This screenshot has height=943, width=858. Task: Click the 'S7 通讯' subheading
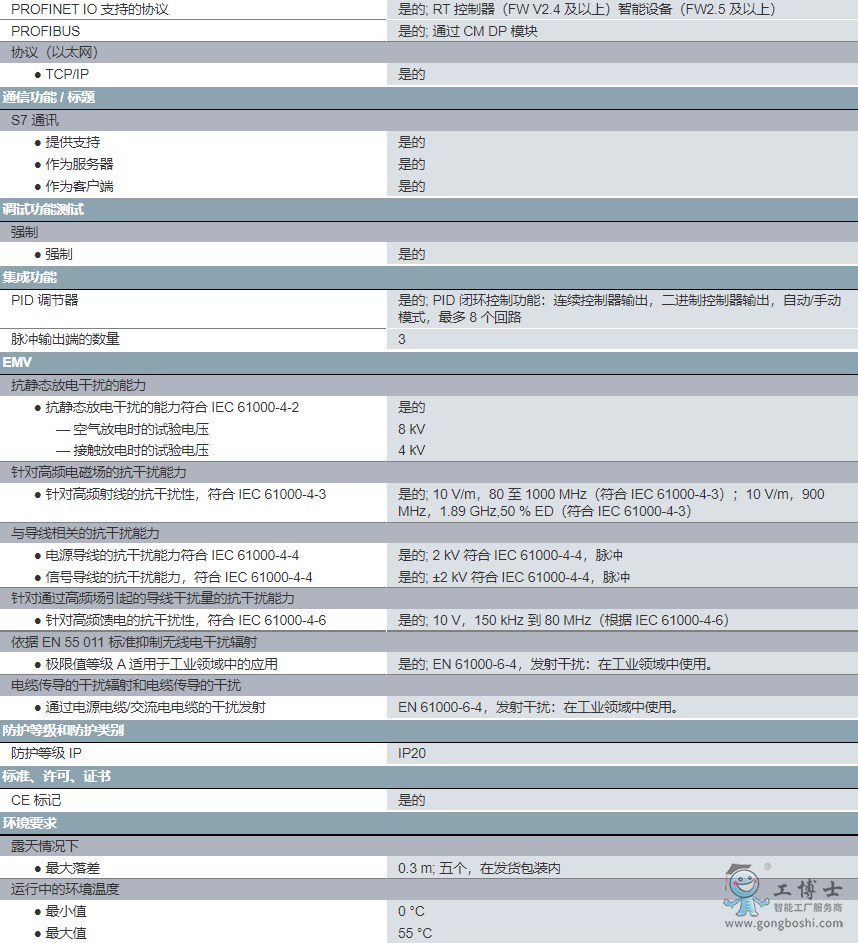[35, 120]
